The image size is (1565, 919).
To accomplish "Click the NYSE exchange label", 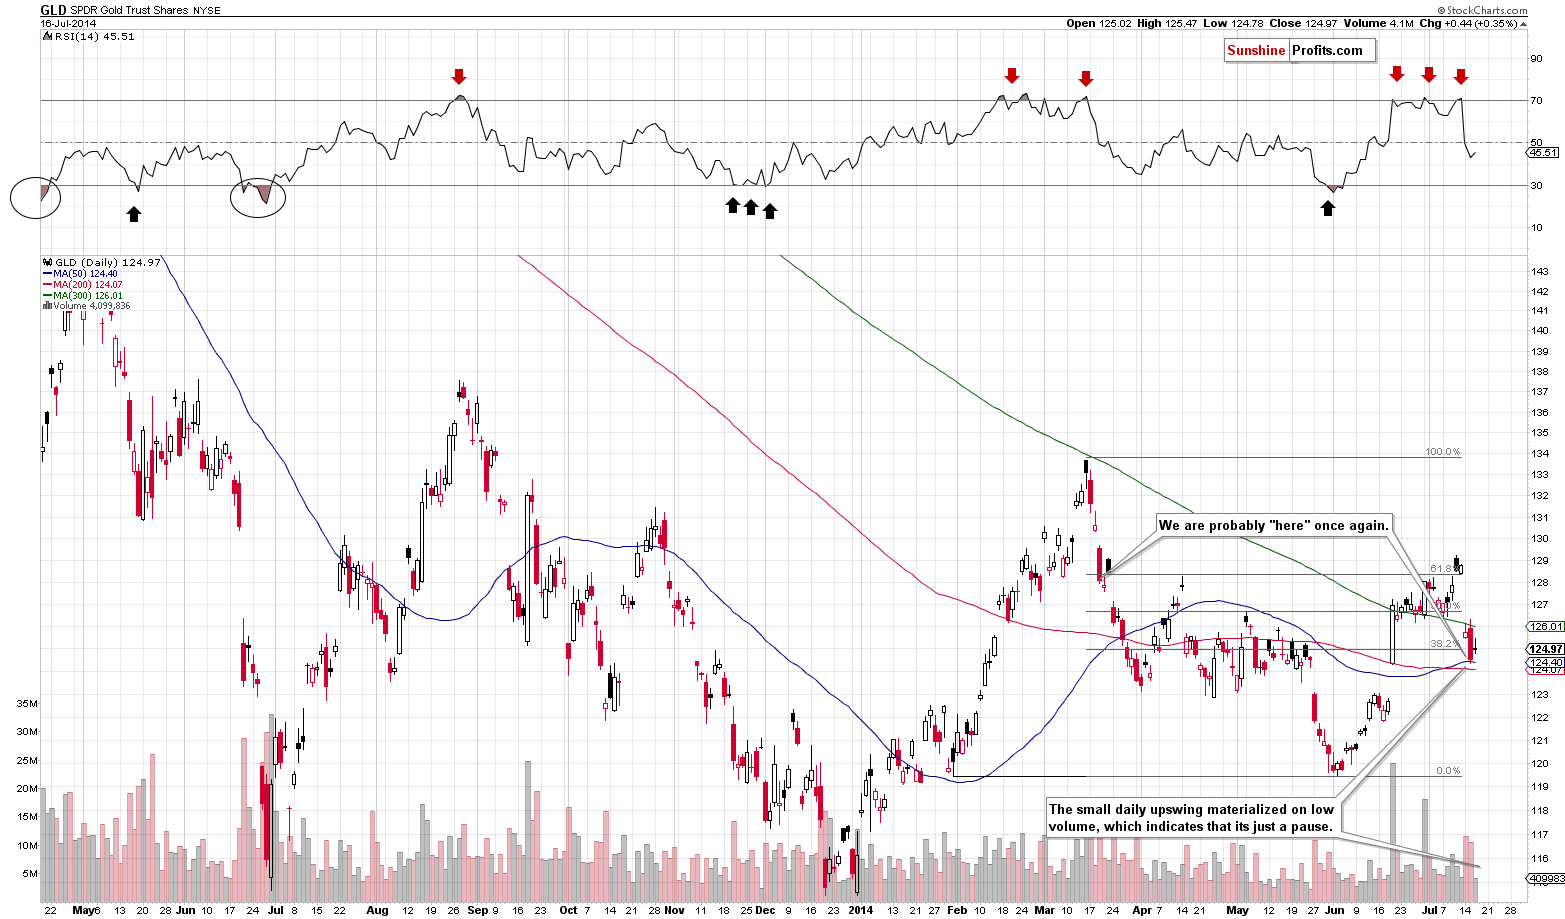I will (x=208, y=10).
